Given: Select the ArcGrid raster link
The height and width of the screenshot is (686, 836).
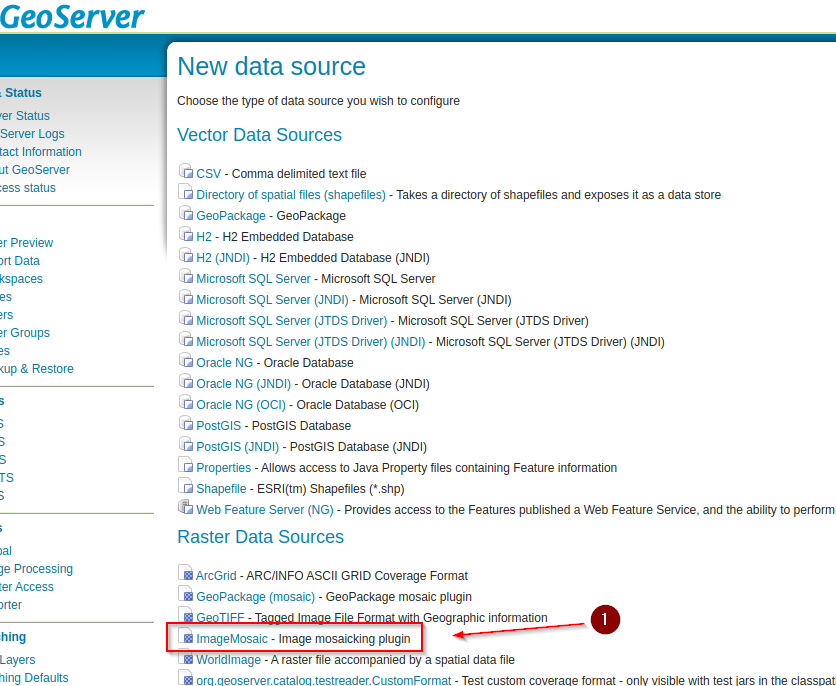Looking at the screenshot, I should [216, 576].
